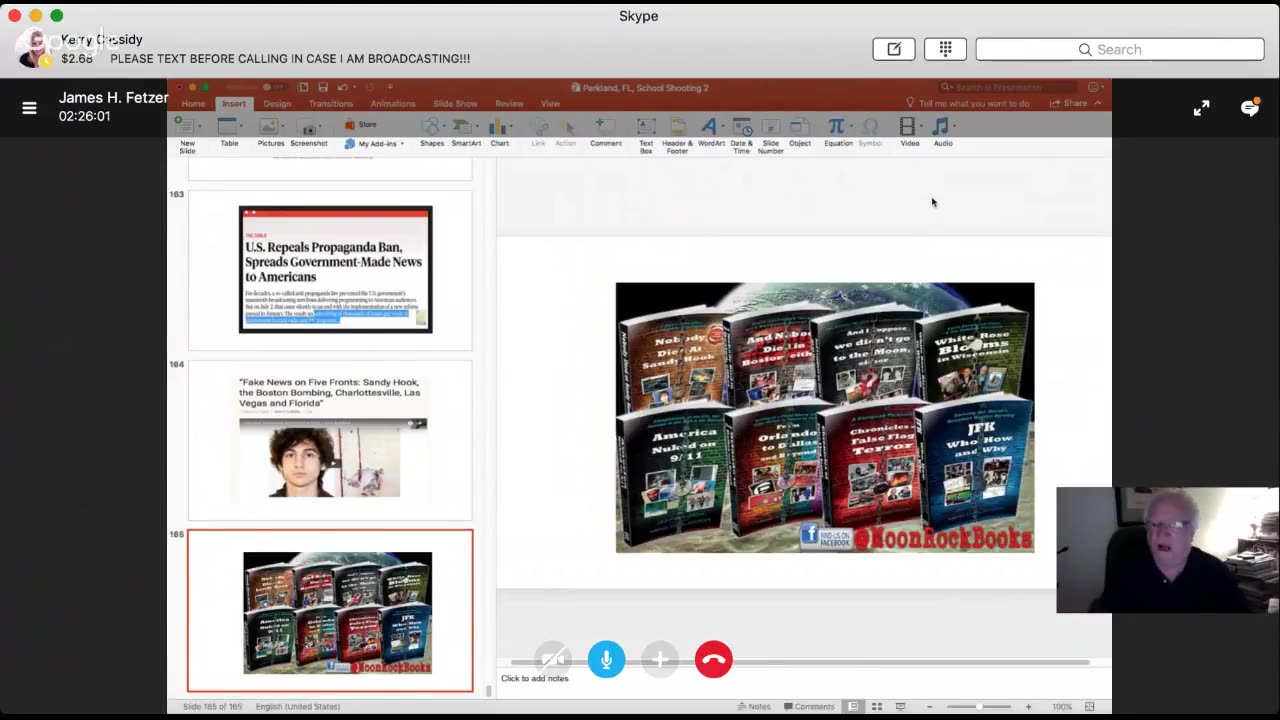The width and height of the screenshot is (1280, 720).
Task: Open the View ribbon tab
Action: 550,104
